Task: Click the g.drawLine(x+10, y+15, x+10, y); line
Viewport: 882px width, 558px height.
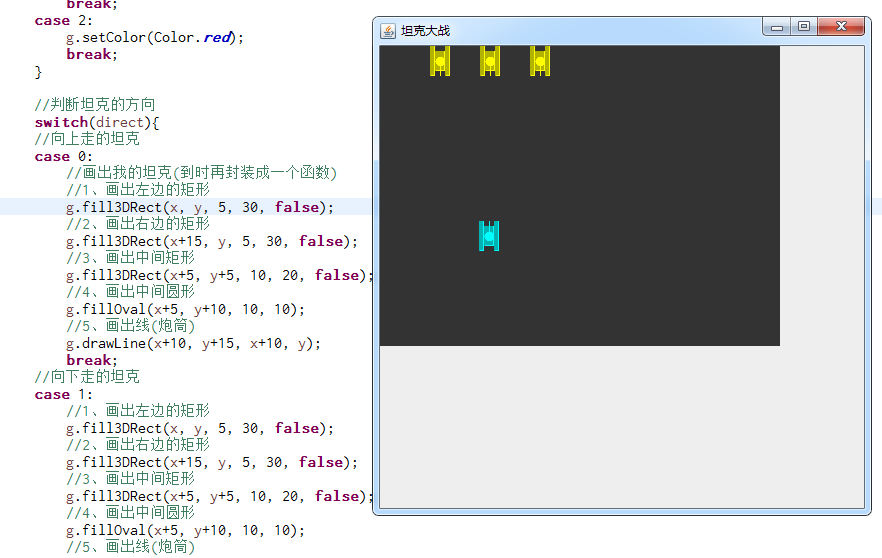Action: coord(193,343)
